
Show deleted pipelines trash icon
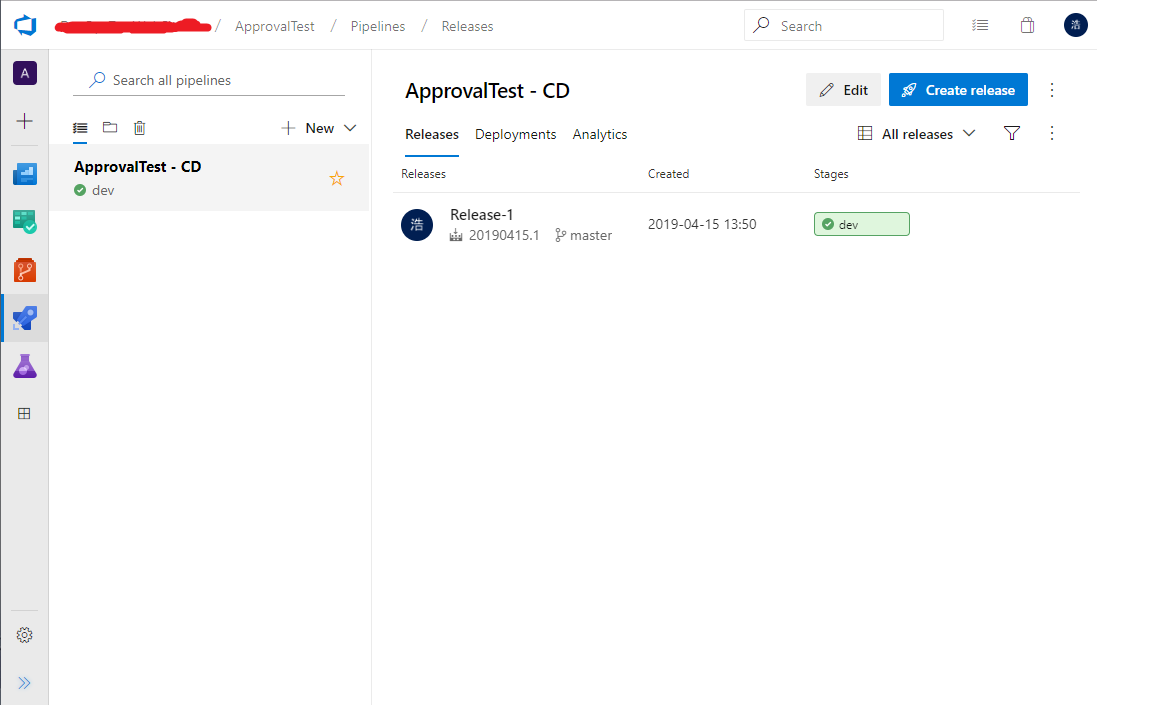point(140,128)
